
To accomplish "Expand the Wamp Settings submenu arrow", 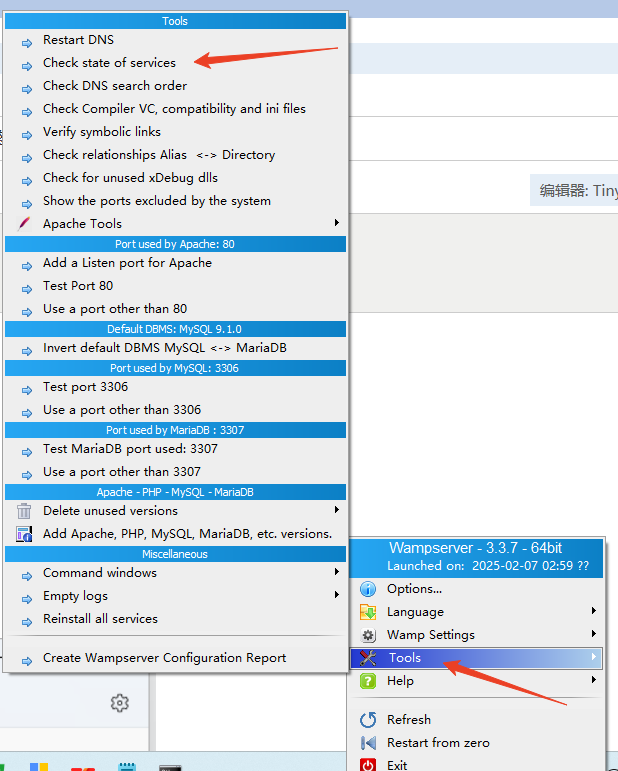I will [594, 634].
